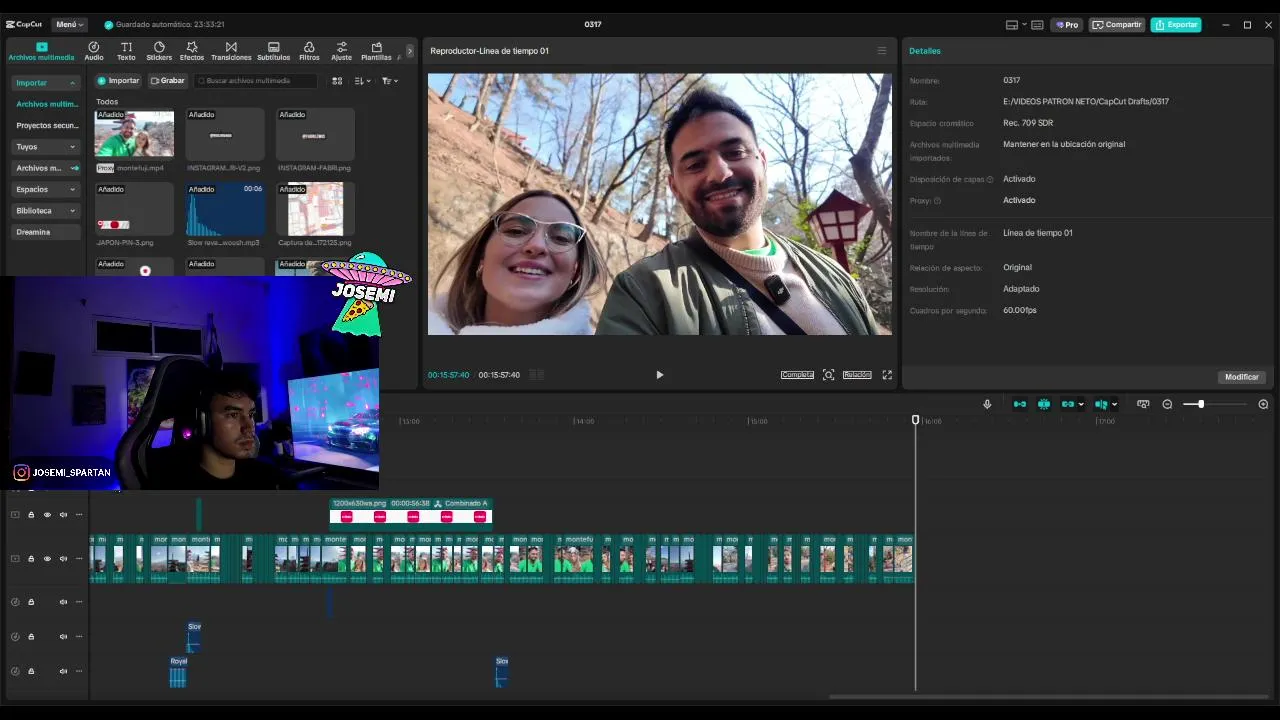Image resolution: width=1280 pixels, height=720 pixels.
Task: Toggle the preview axis
Action: [1101, 404]
